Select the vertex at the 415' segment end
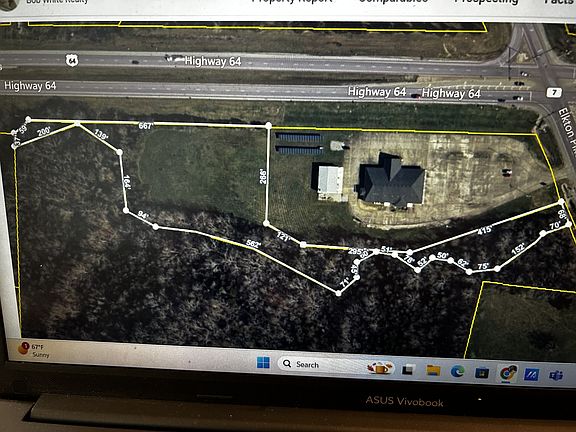Image resolution: width=576 pixels, height=432 pixels. point(561,202)
